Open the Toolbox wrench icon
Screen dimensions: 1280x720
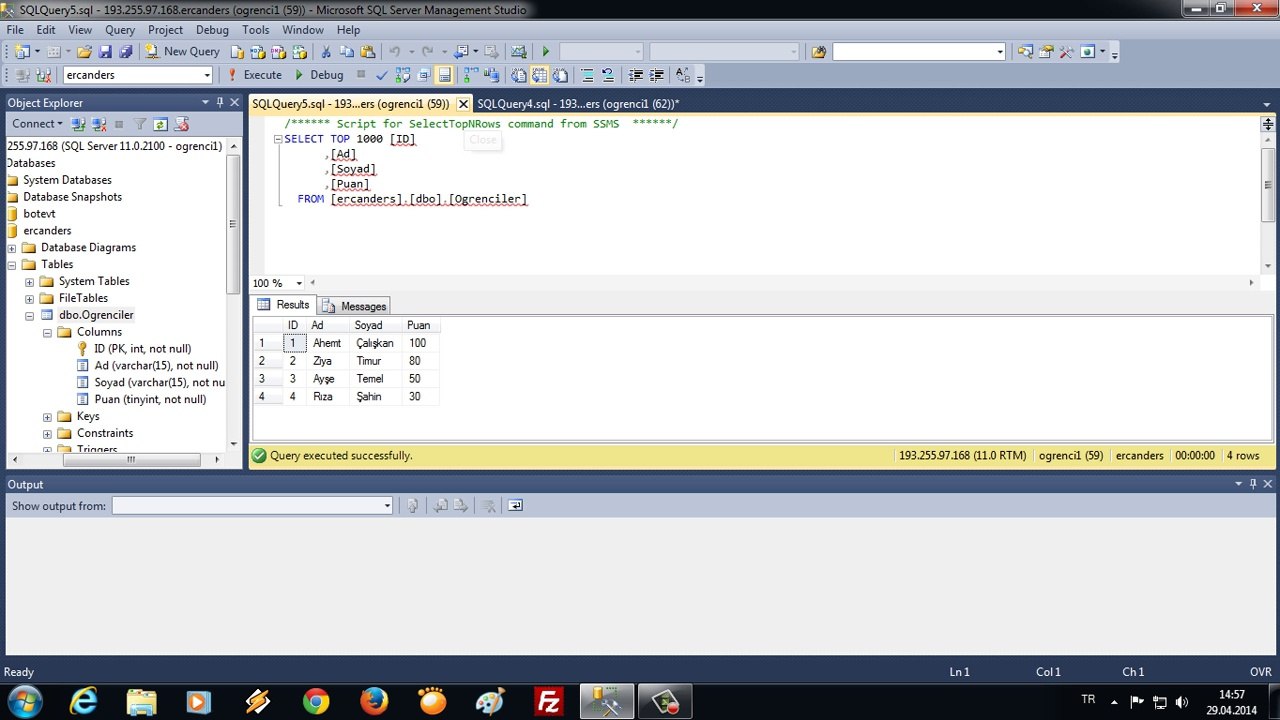coord(1067,51)
